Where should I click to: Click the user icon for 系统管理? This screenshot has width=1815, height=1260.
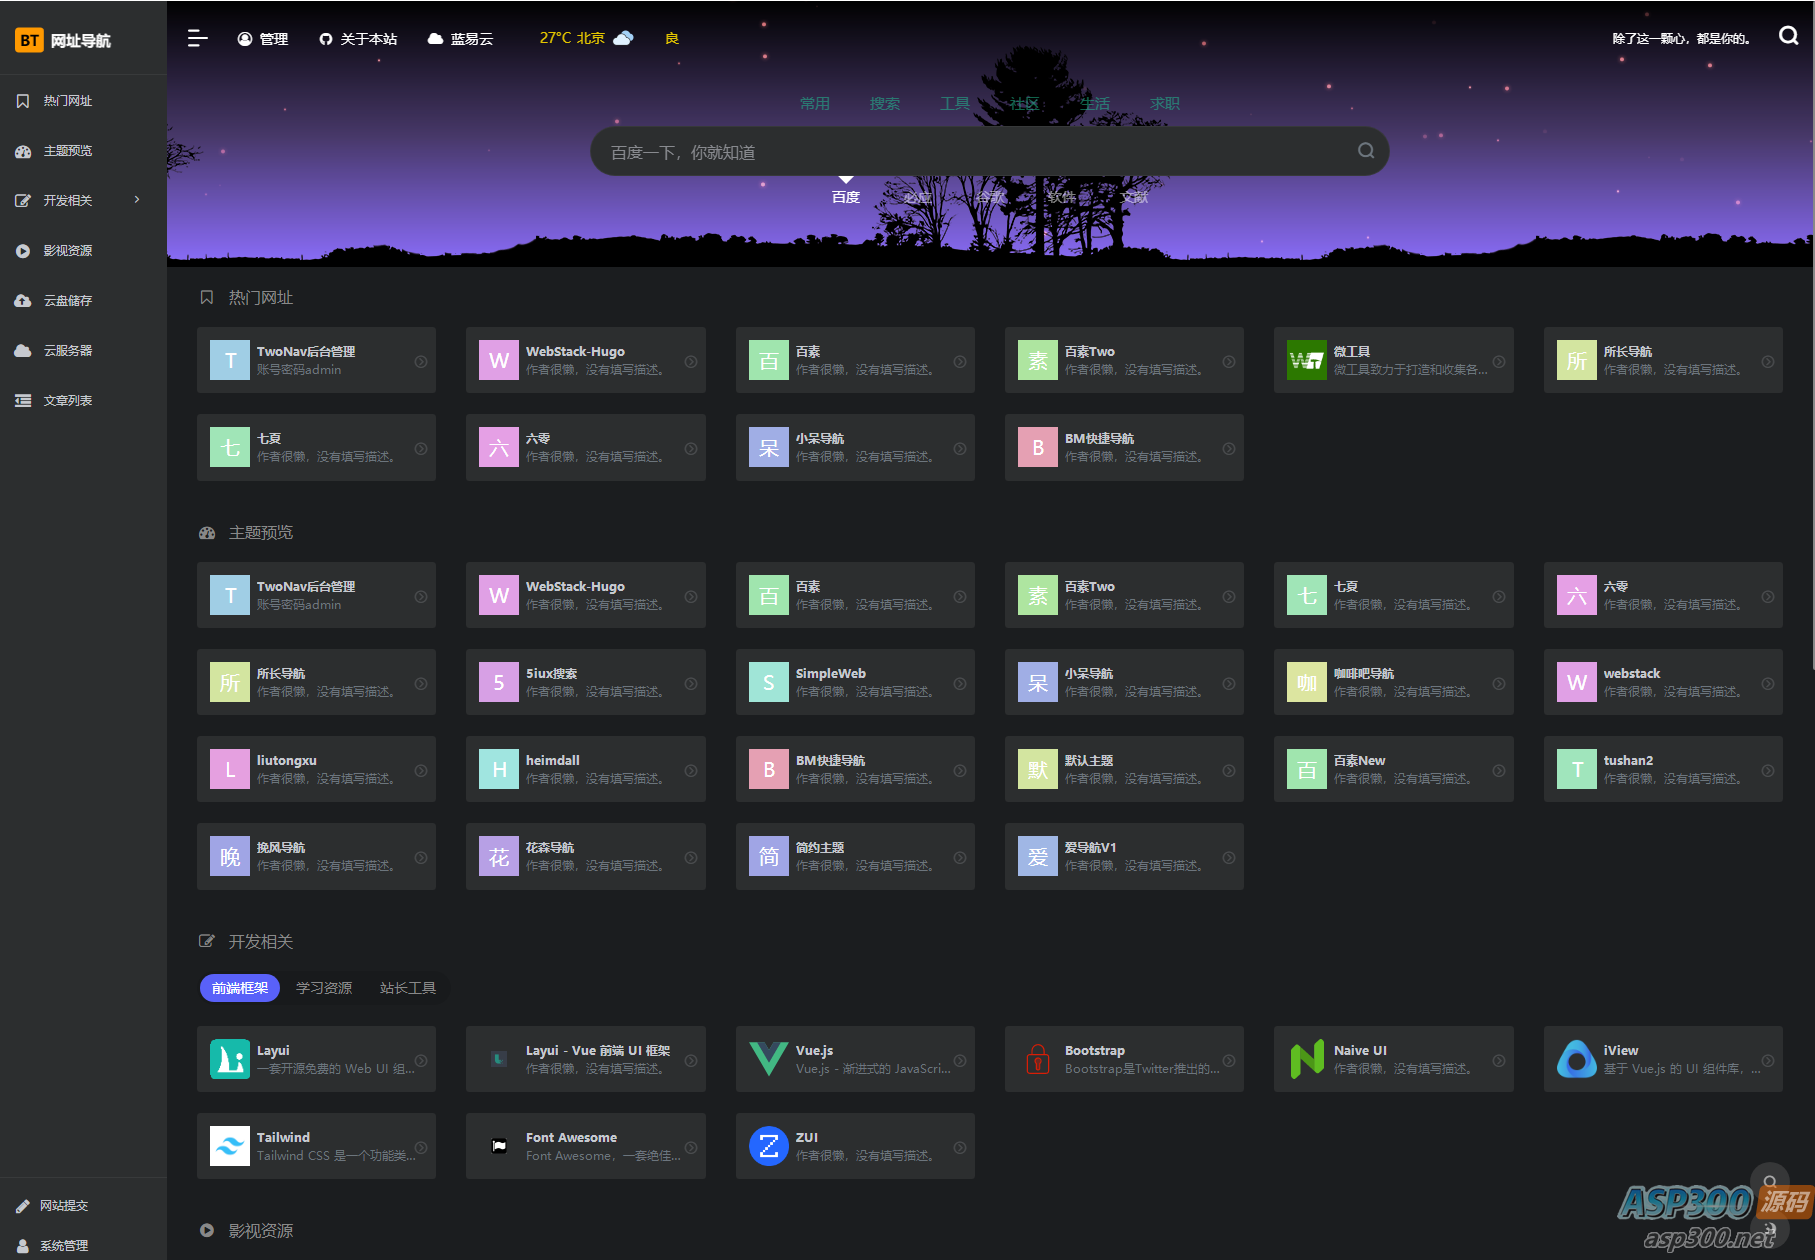[x=23, y=1246]
